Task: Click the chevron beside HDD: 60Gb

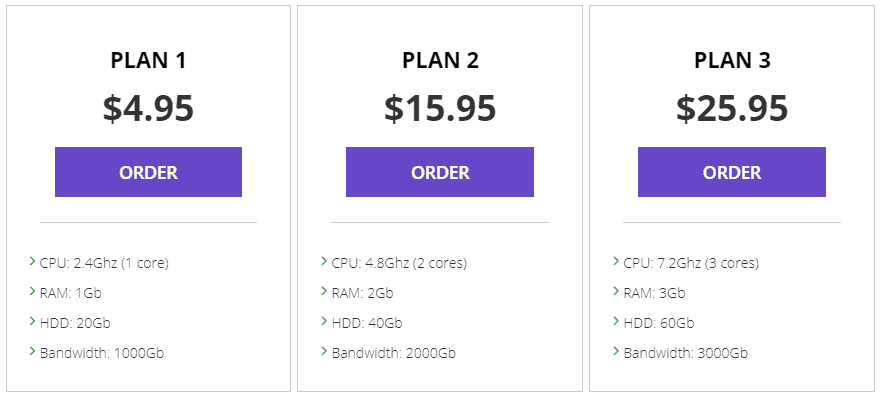Action: [616, 321]
